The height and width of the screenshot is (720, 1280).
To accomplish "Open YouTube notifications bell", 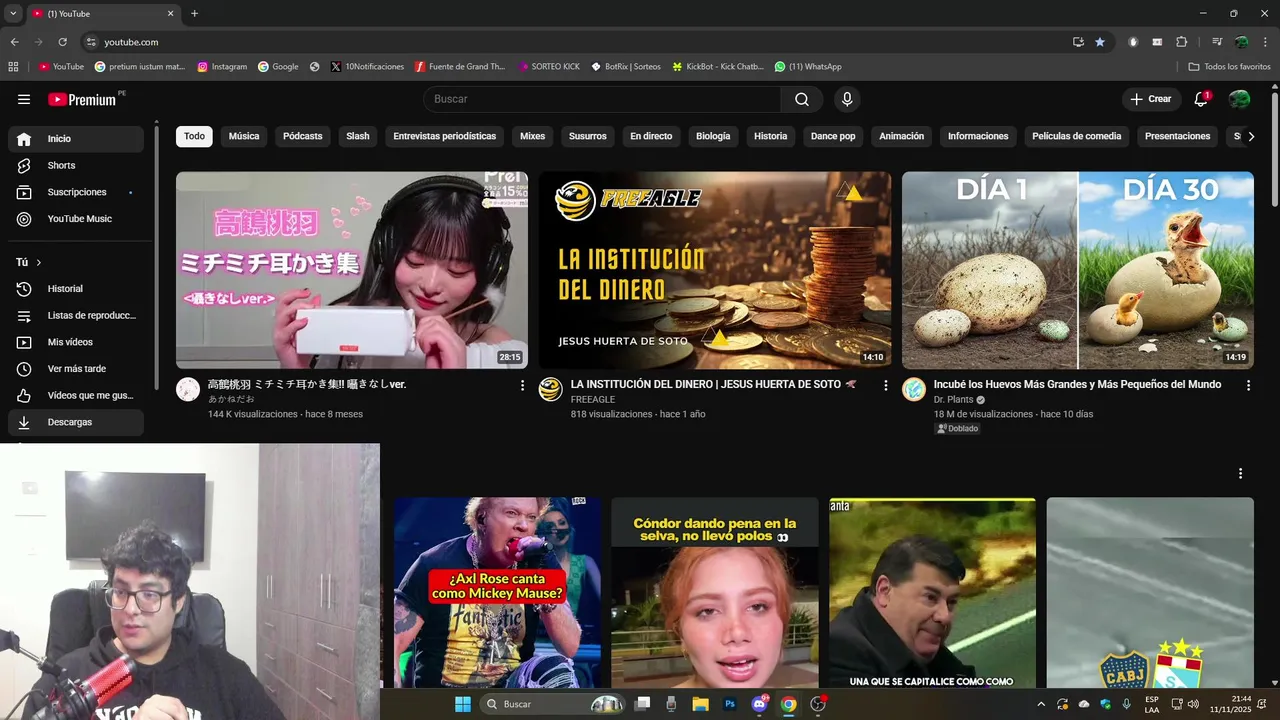I will (1201, 99).
